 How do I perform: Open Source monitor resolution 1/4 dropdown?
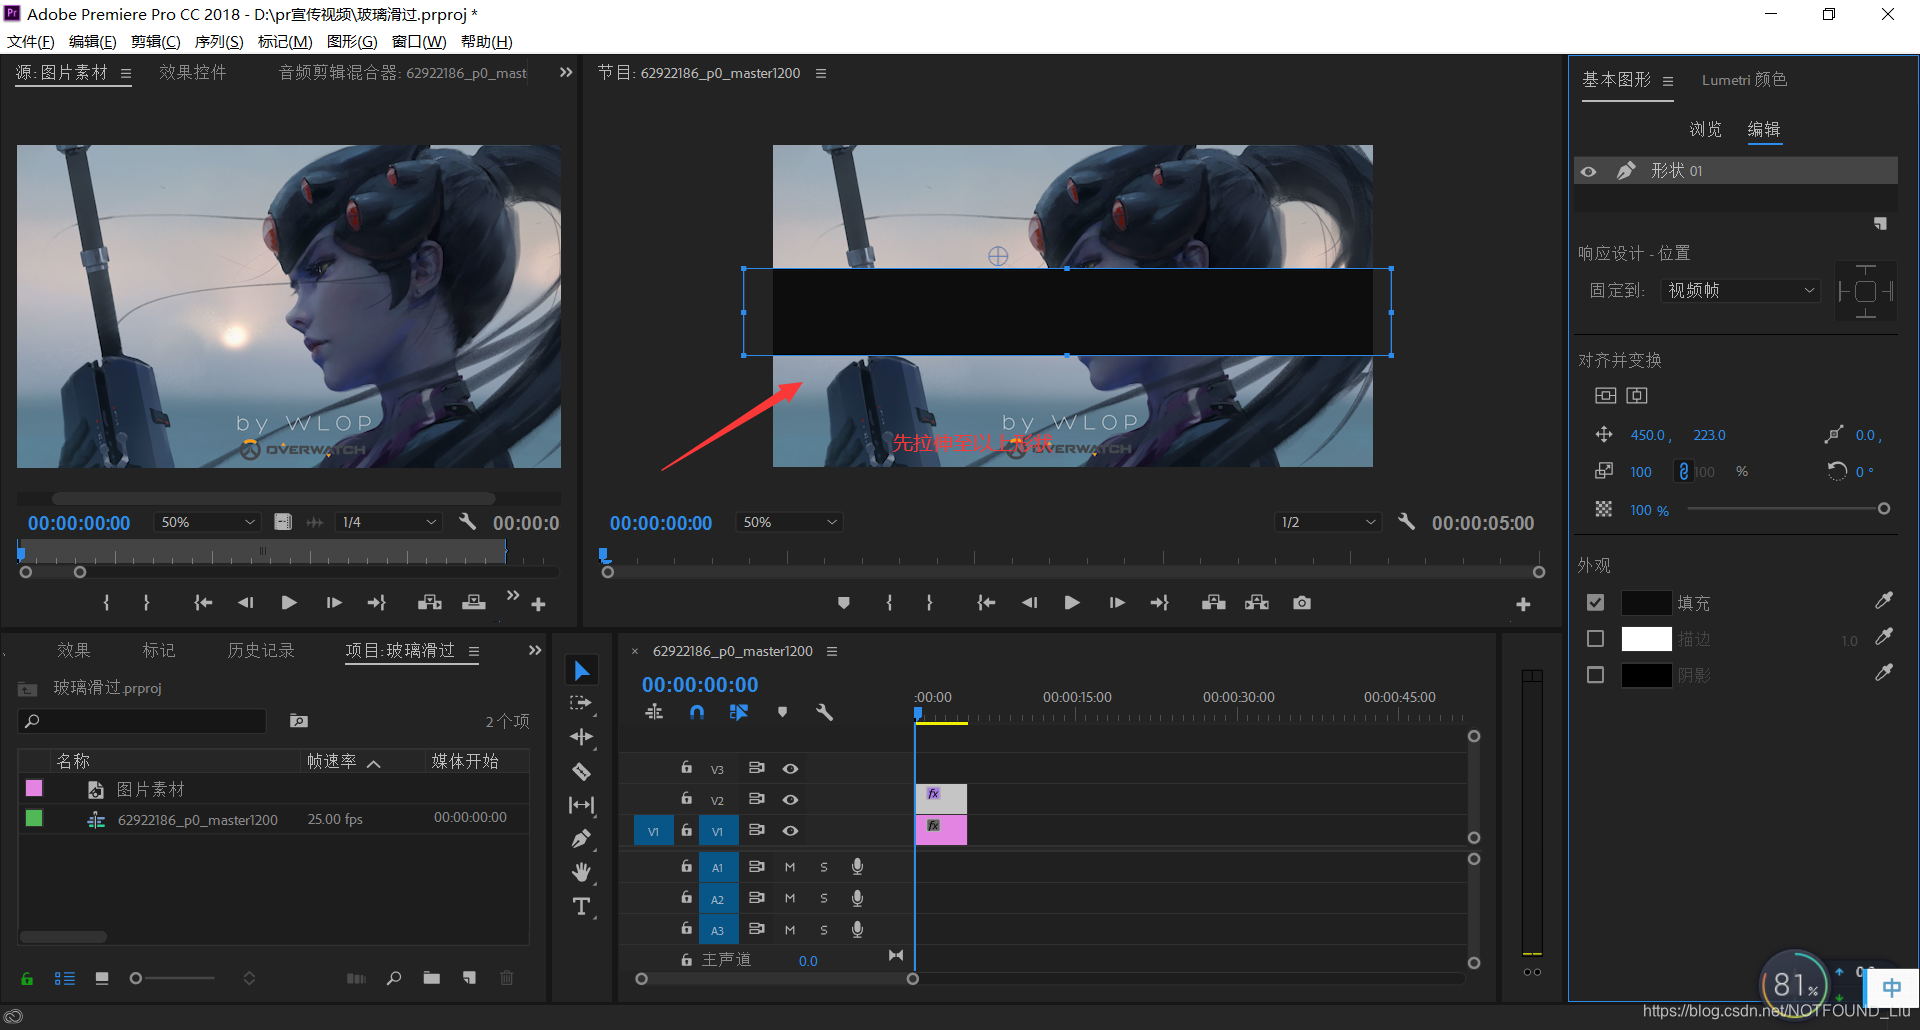coord(389,522)
